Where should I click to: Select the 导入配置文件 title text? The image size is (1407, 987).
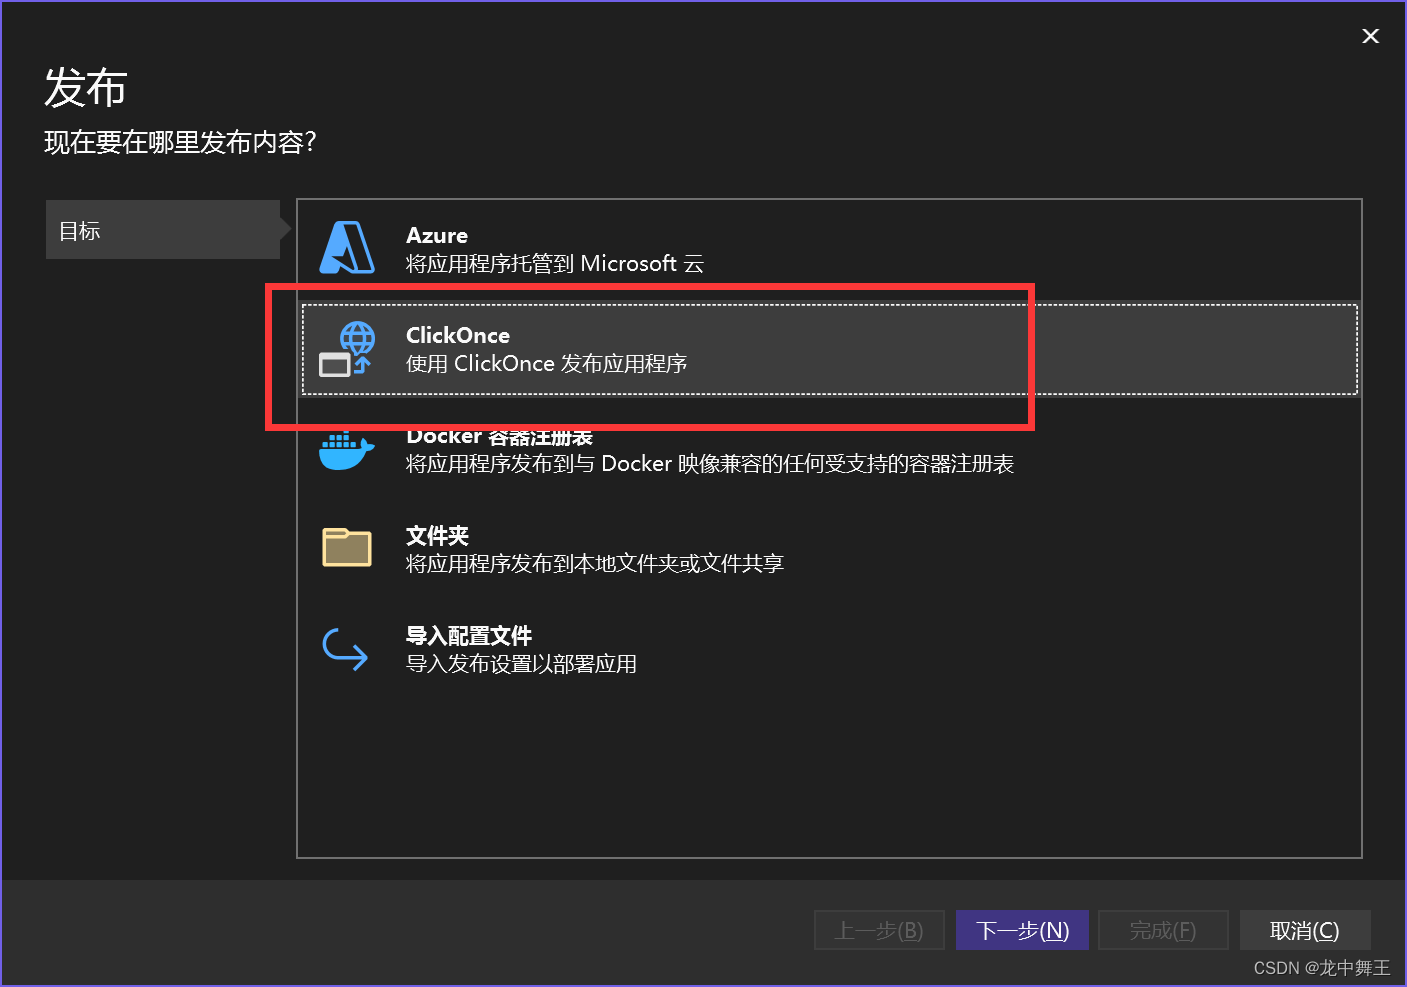point(469,635)
